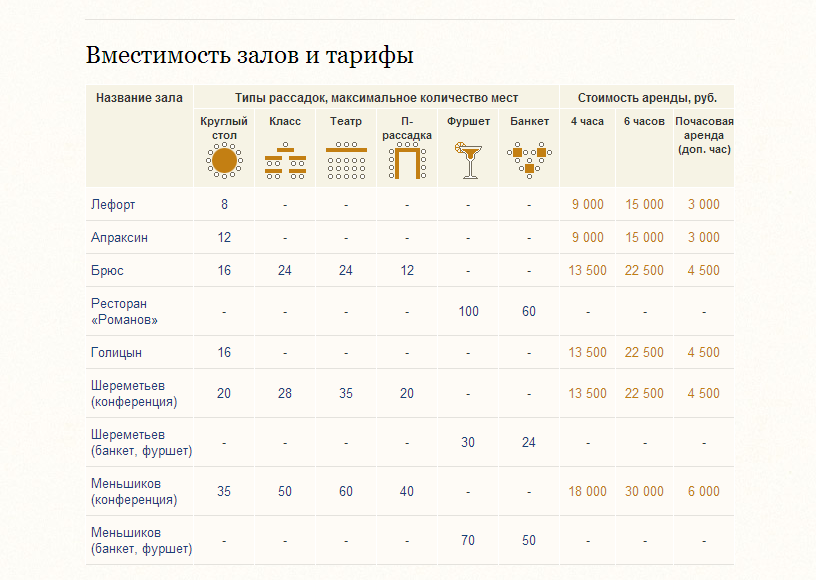The width and height of the screenshot is (816, 580).
Task: Click Голицын round table capacity 16
Action: [224, 353]
